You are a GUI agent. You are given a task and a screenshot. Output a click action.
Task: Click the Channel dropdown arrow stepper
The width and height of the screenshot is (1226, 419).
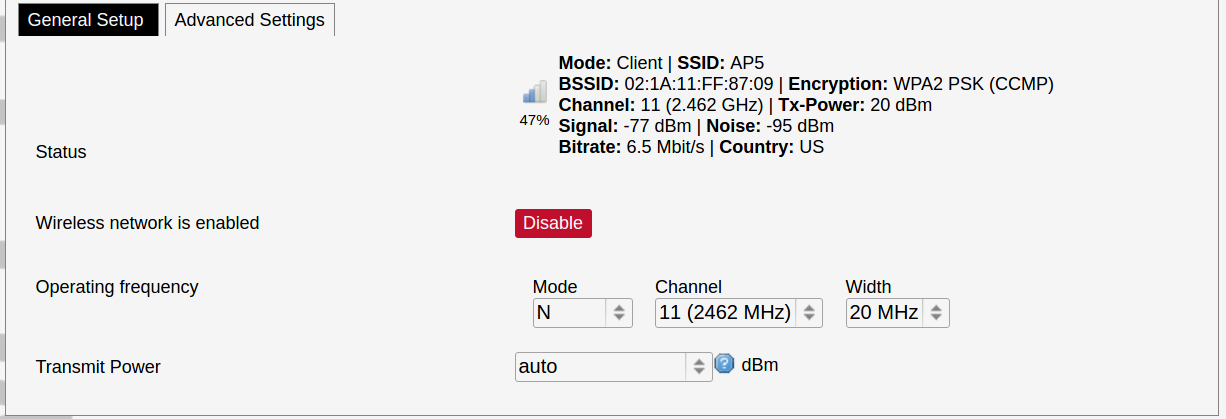coord(808,313)
